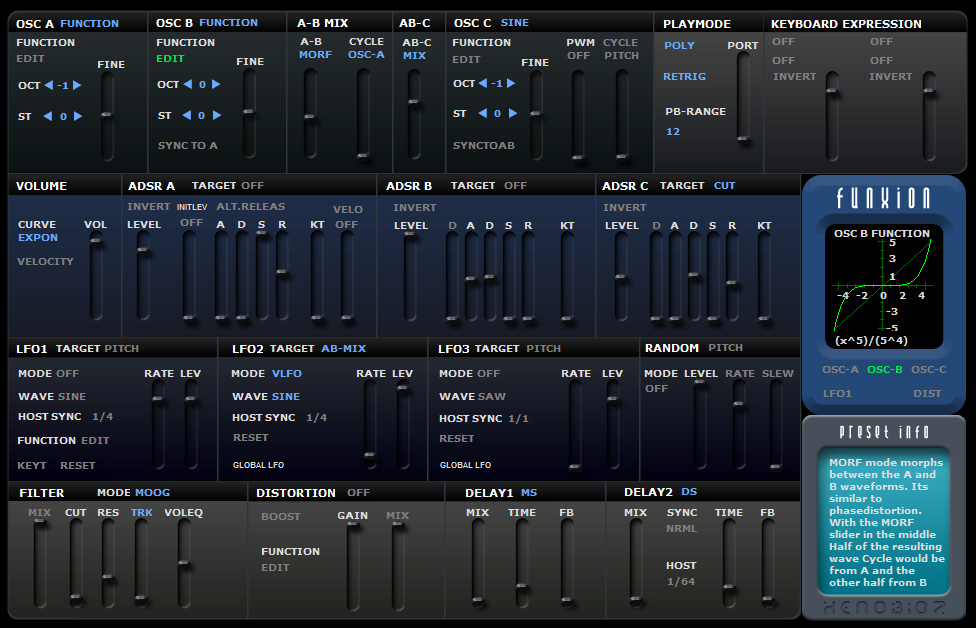This screenshot has height=628, width=976.
Task: Toggle INVERT on ADSR B
Action: [x=415, y=207]
